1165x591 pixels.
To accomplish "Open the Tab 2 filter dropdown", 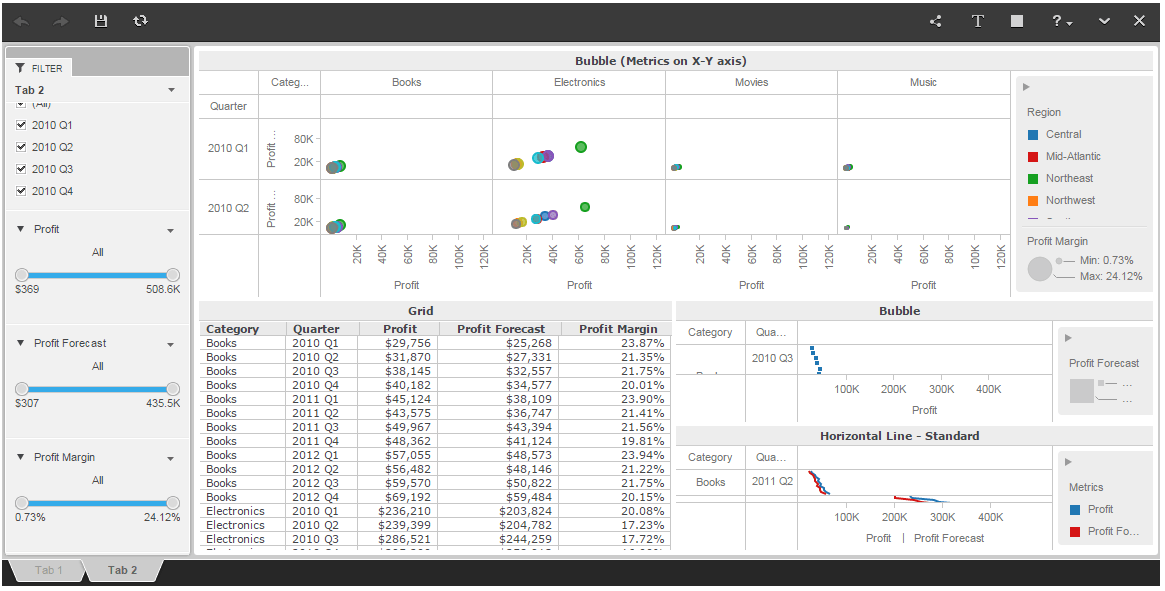I will coord(172,90).
